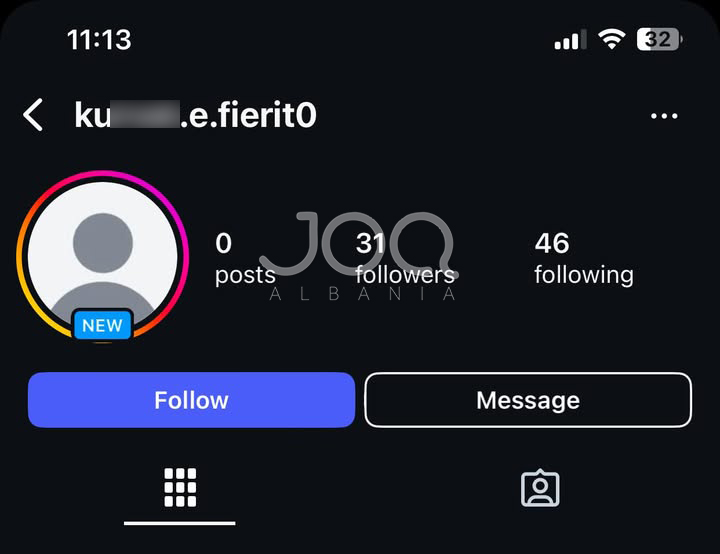Screen dimensions: 720x554
Task: Tap the word "followers" label
Action: pos(405,275)
